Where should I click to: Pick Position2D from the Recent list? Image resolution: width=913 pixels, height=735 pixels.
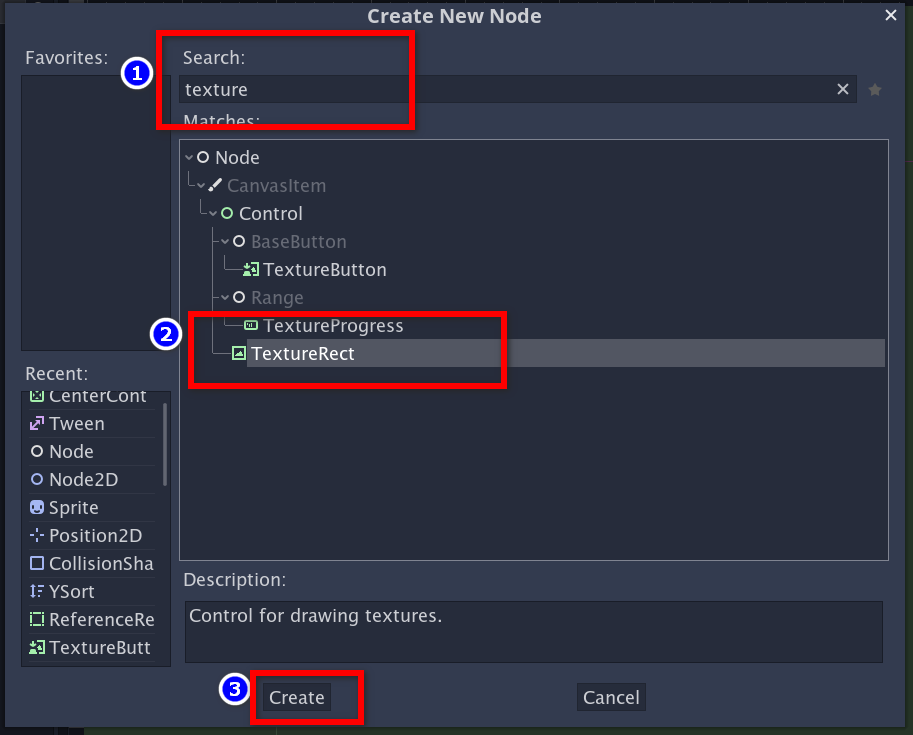pyautogui.click(x=92, y=535)
